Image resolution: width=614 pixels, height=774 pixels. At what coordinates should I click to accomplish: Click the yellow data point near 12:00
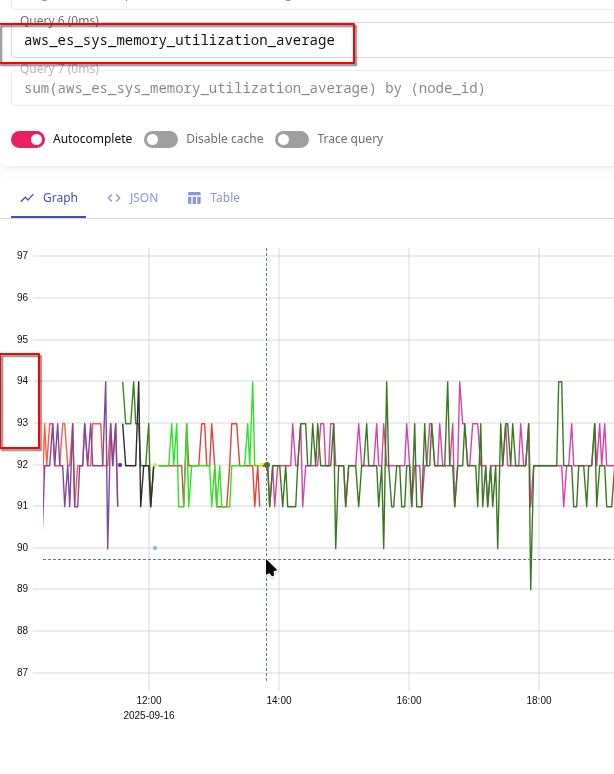click(155, 465)
